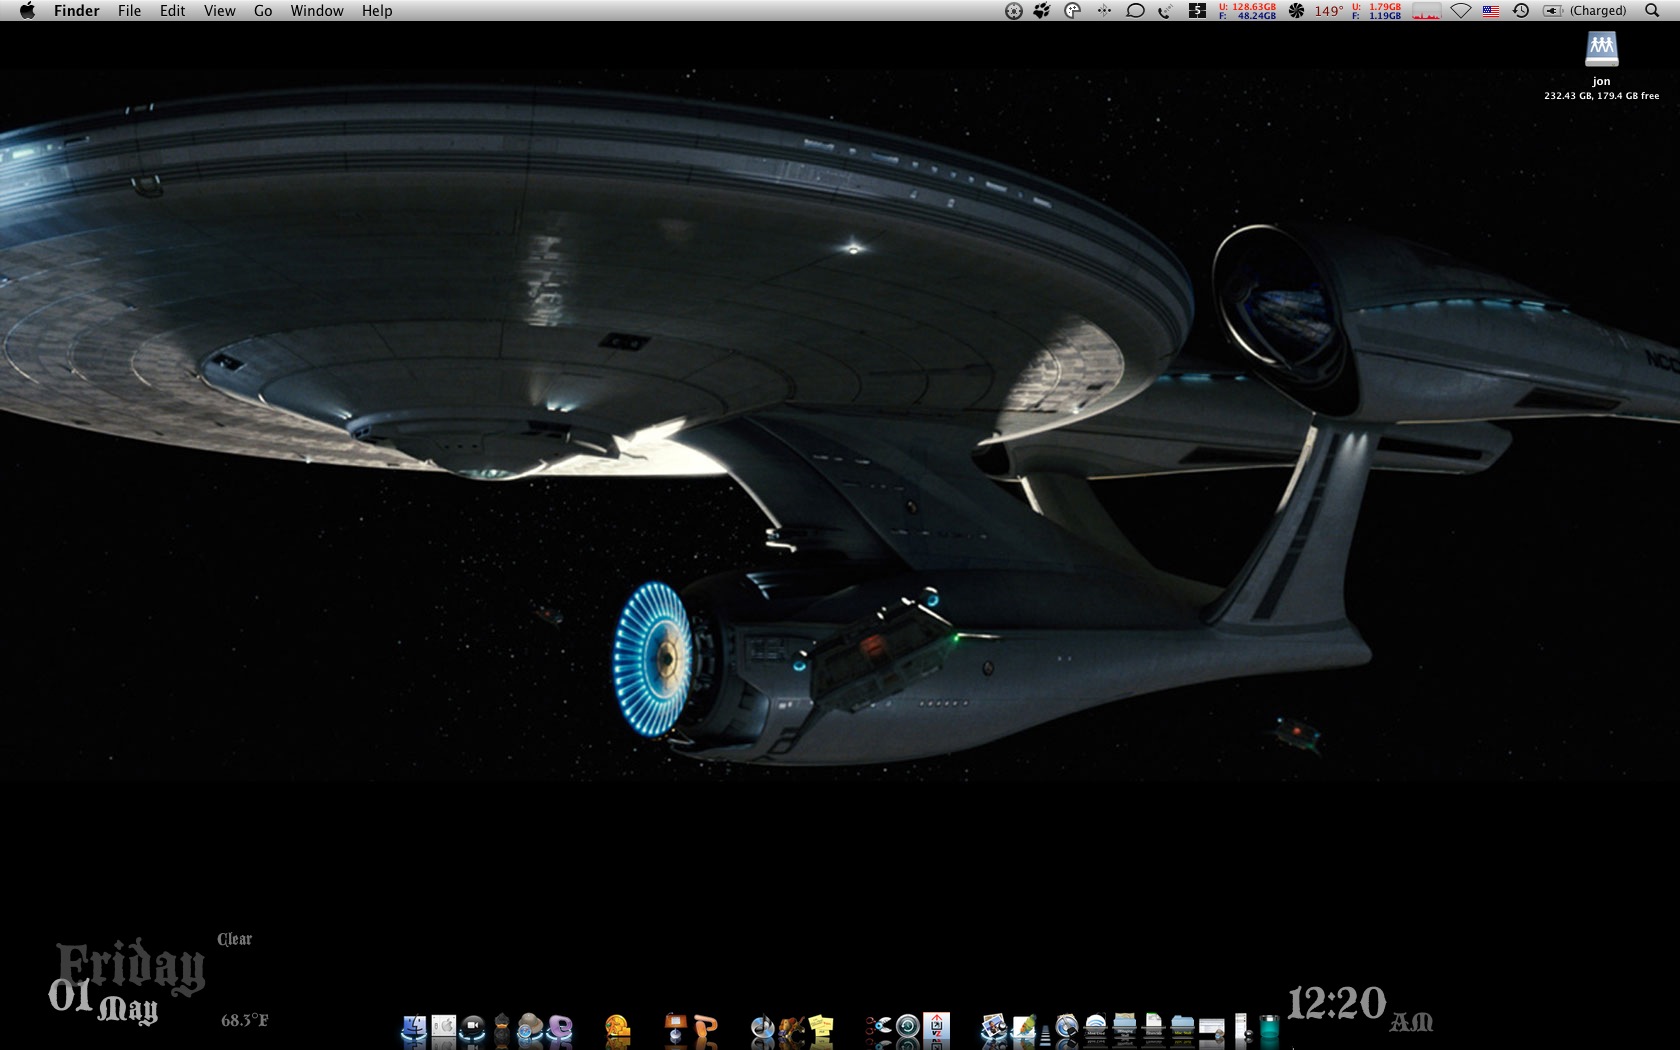This screenshot has height=1050, width=1680.
Task: Open the Finder application menu
Action: [x=77, y=11]
